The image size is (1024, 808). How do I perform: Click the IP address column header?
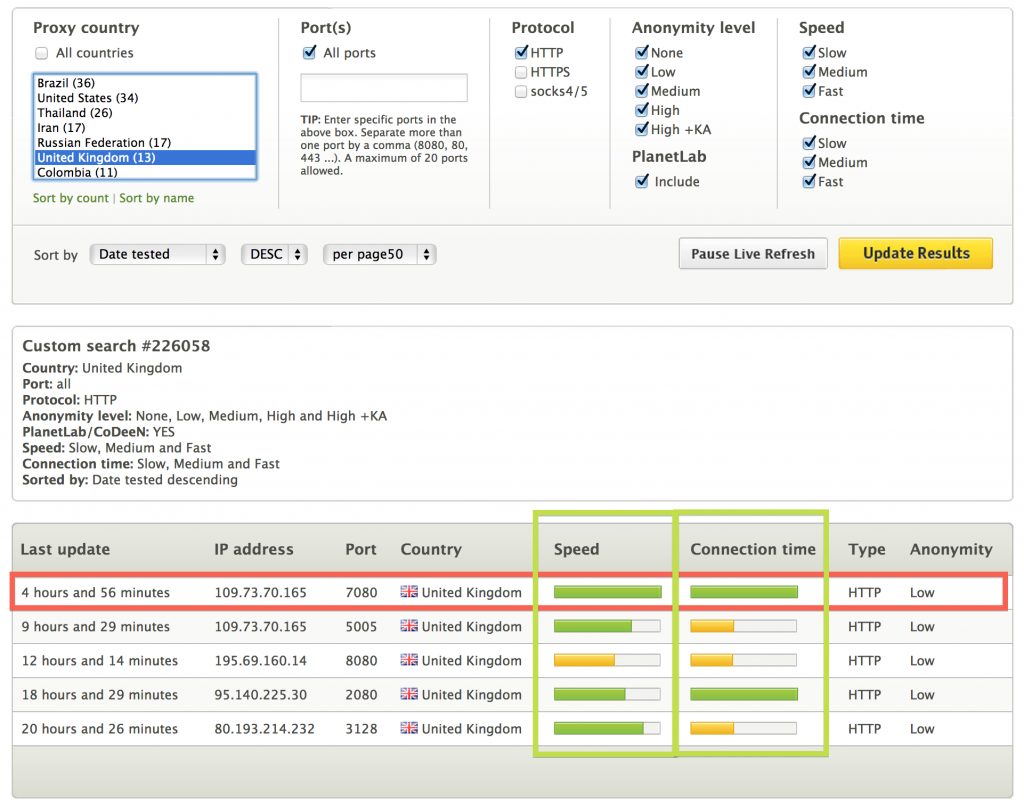click(x=254, y=549)
